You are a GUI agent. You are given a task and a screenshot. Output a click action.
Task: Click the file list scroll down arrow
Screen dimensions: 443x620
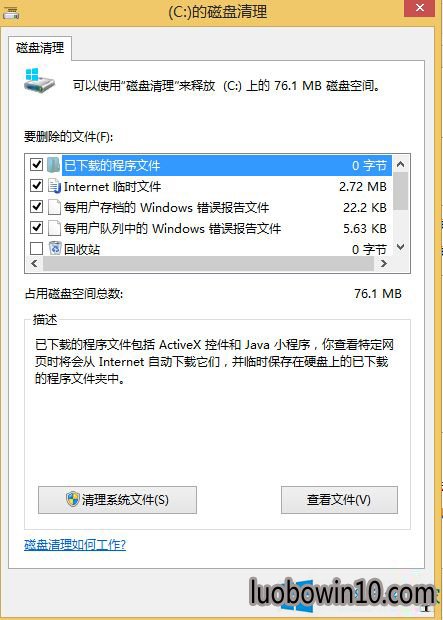[401, 248]
